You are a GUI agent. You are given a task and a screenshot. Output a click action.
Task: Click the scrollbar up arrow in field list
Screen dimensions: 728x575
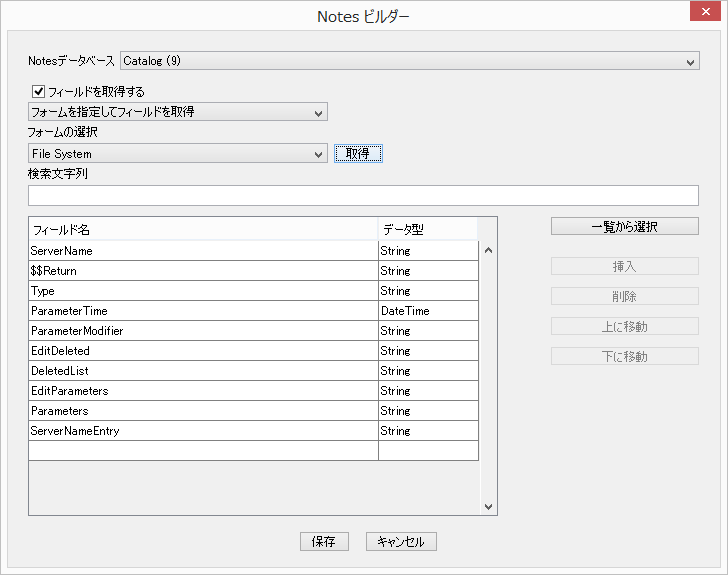[489, 250]
